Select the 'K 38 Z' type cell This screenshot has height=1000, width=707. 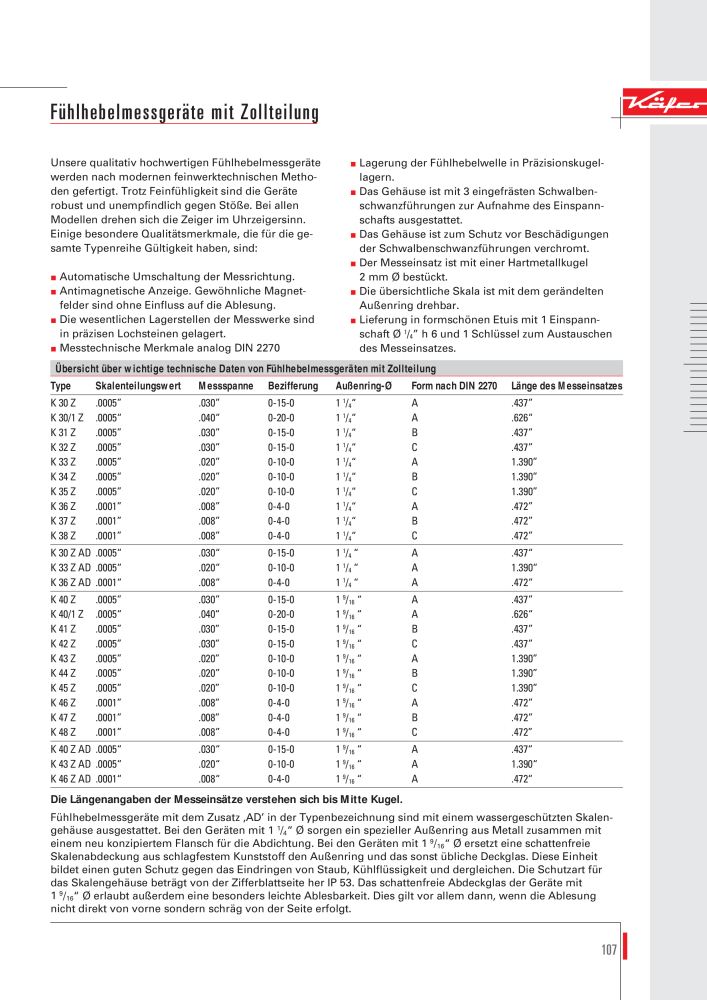coord(63,536)
